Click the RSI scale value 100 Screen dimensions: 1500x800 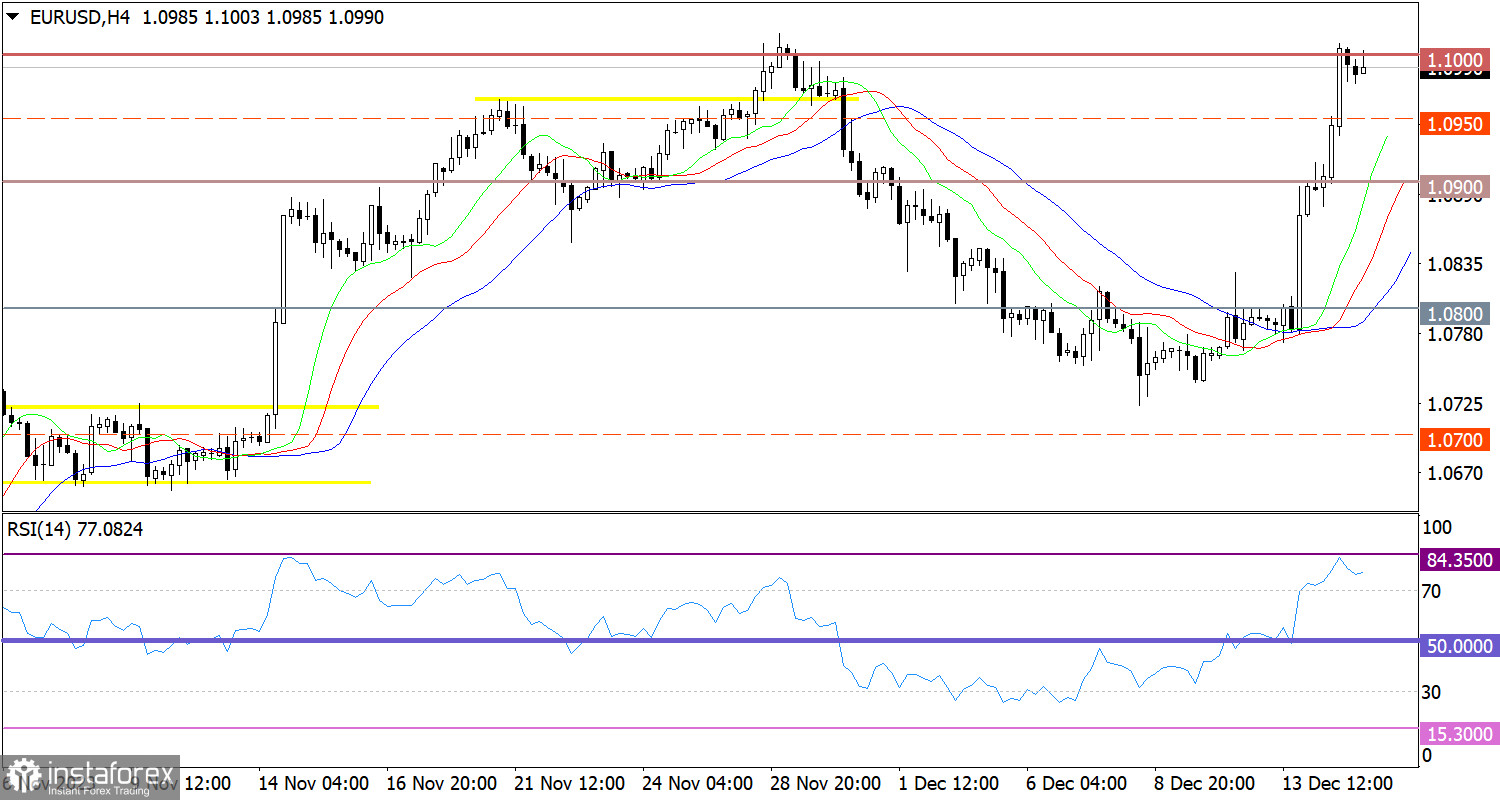[x=1435, y=526]
